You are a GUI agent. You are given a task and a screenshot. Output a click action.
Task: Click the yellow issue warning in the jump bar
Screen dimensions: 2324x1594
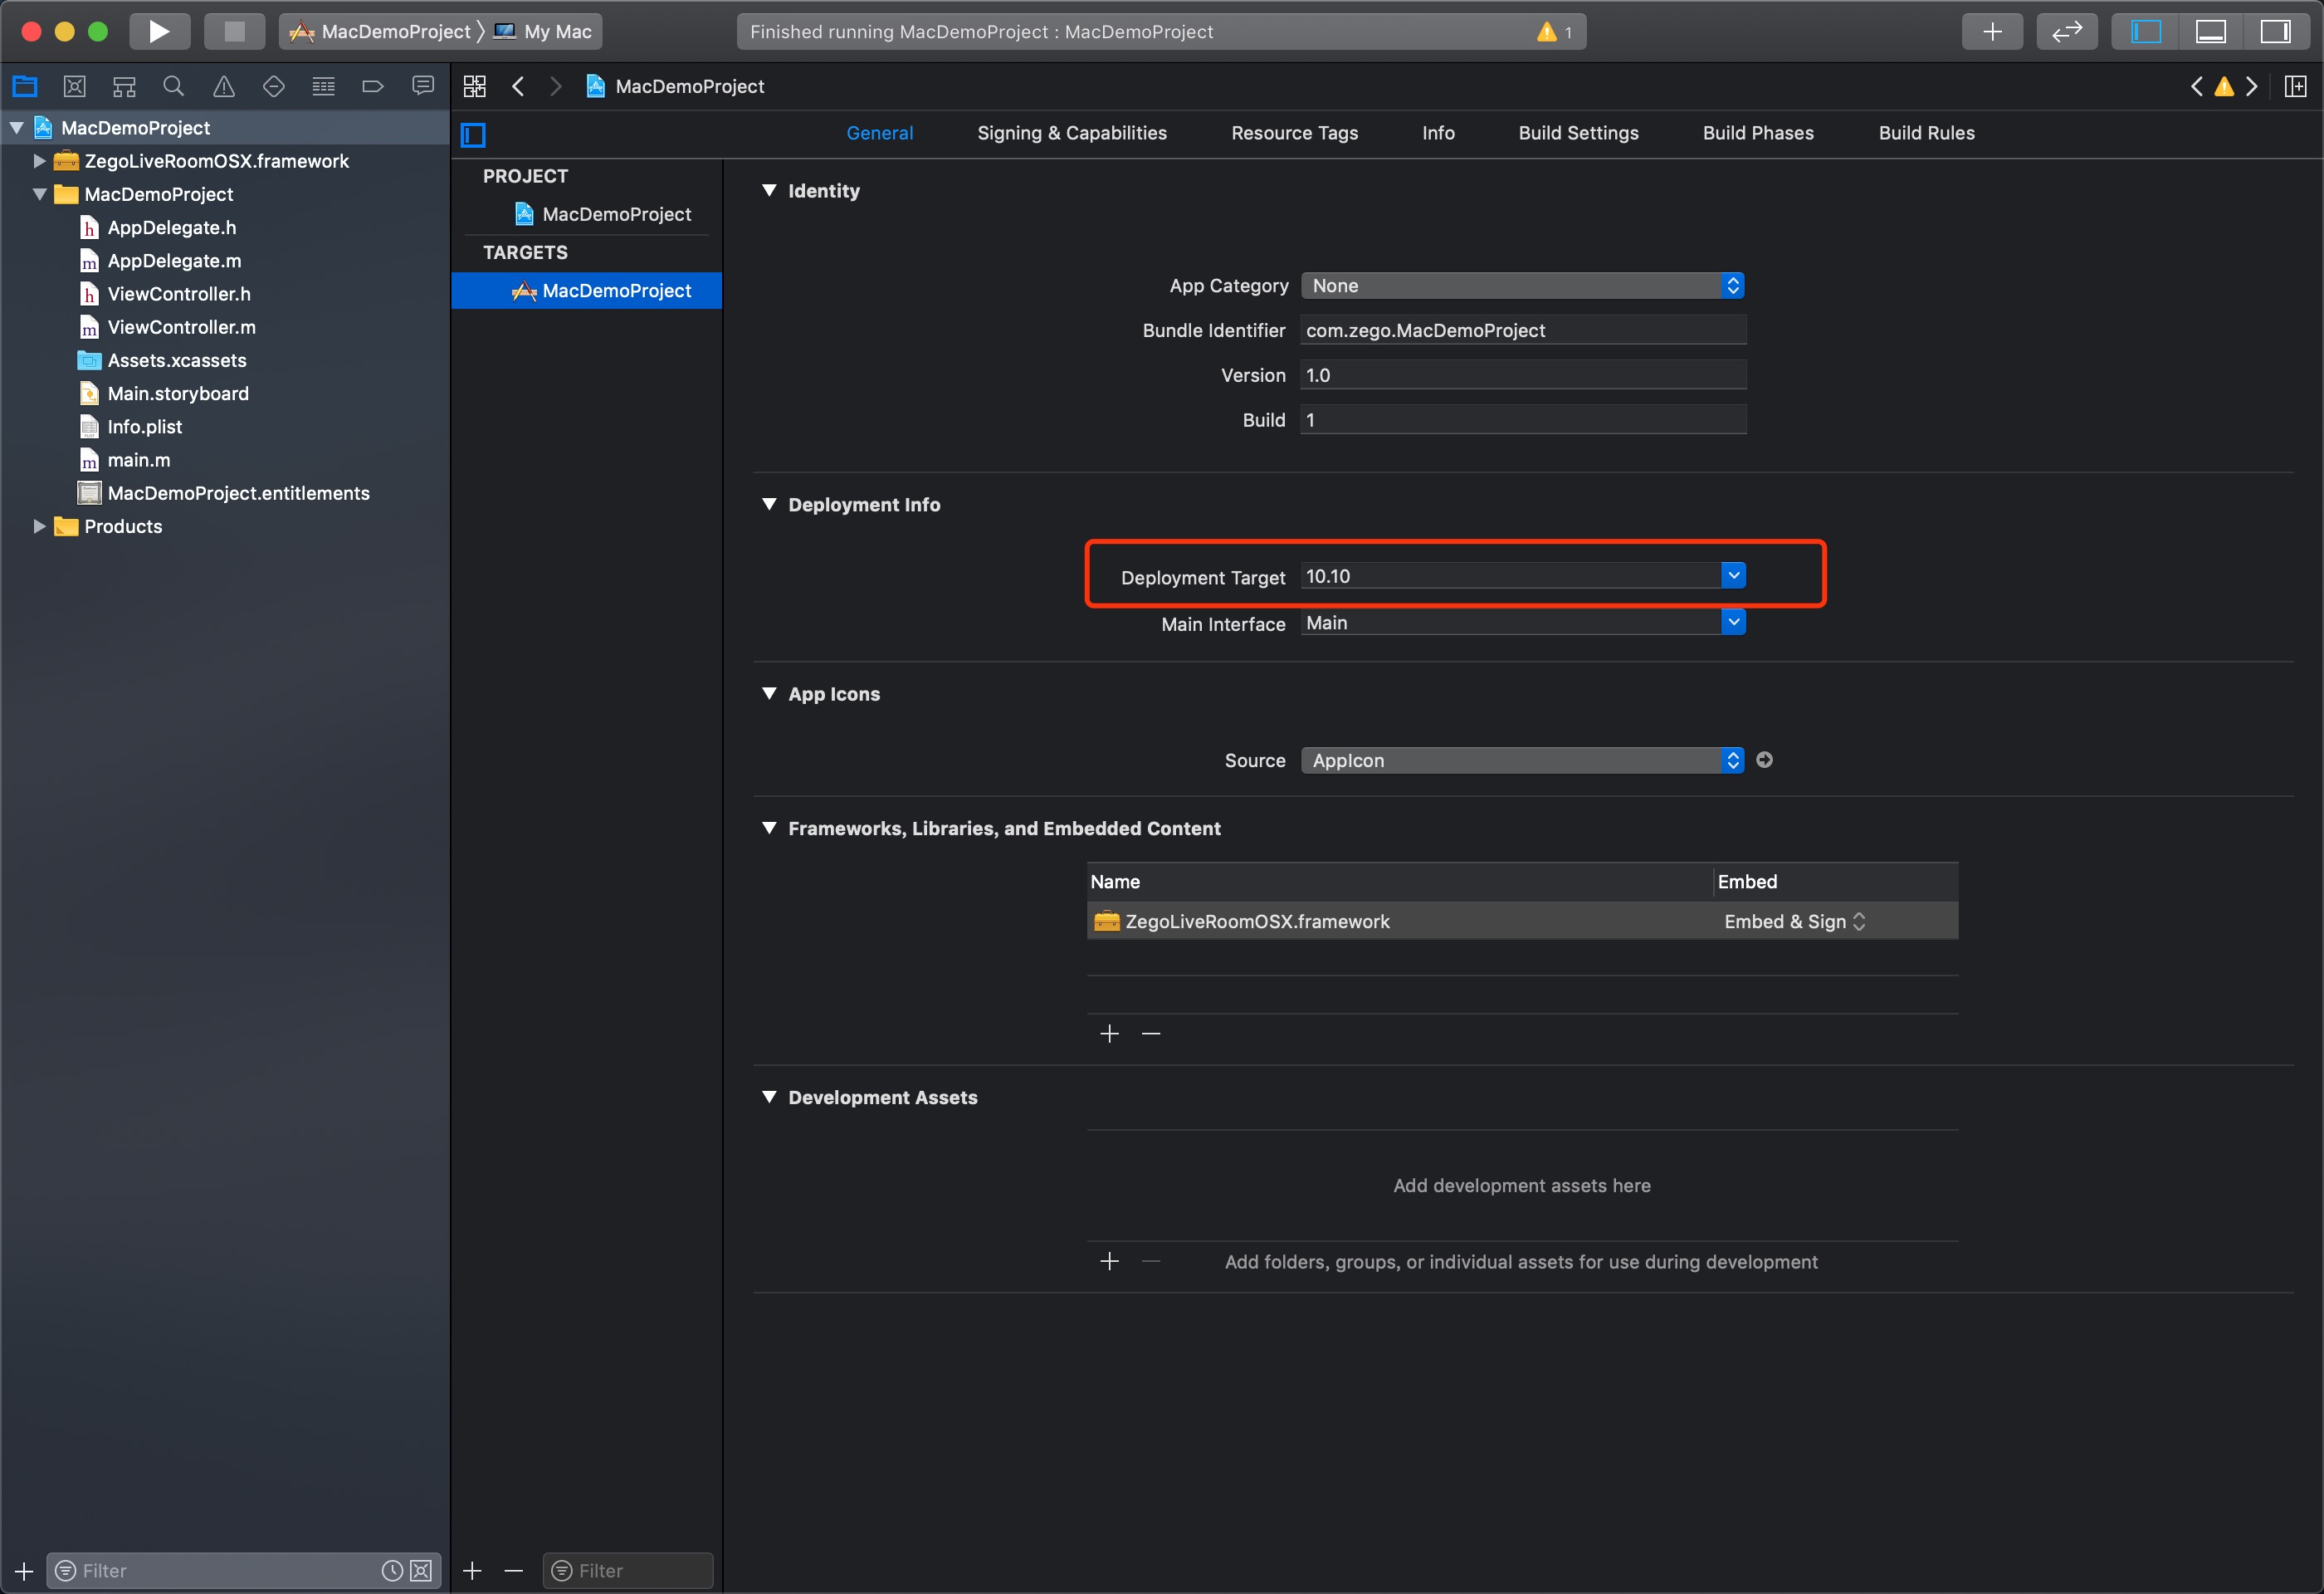(2224, 86)
